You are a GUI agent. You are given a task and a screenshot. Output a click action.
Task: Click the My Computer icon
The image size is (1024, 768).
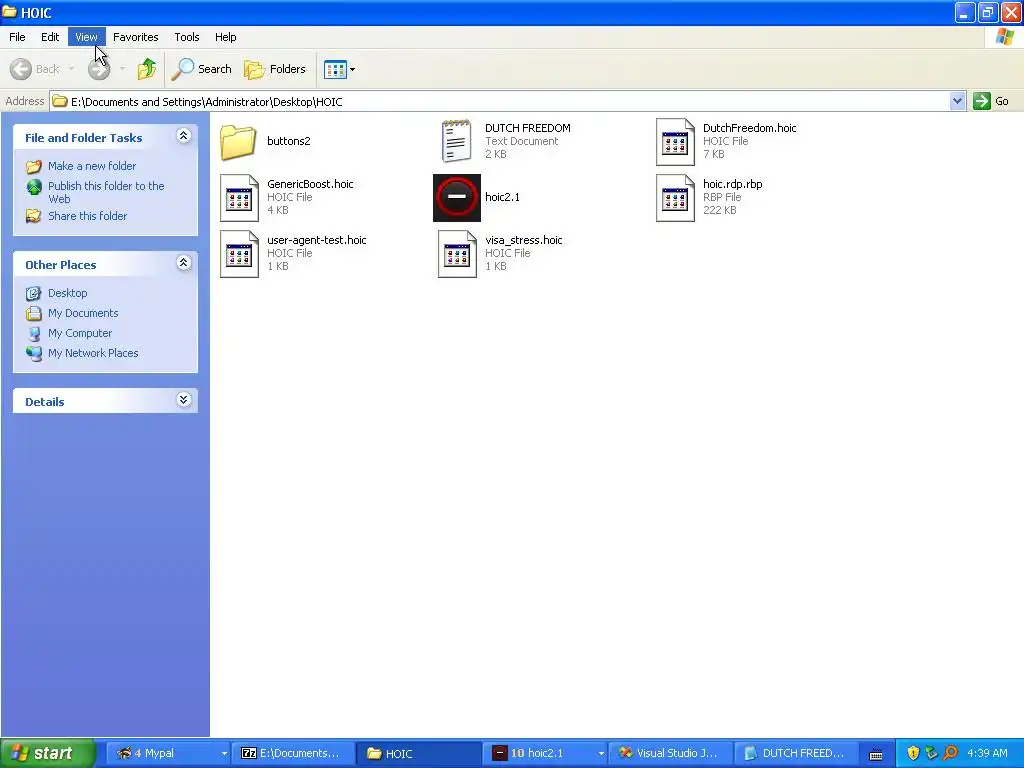[x=34, y=333]
